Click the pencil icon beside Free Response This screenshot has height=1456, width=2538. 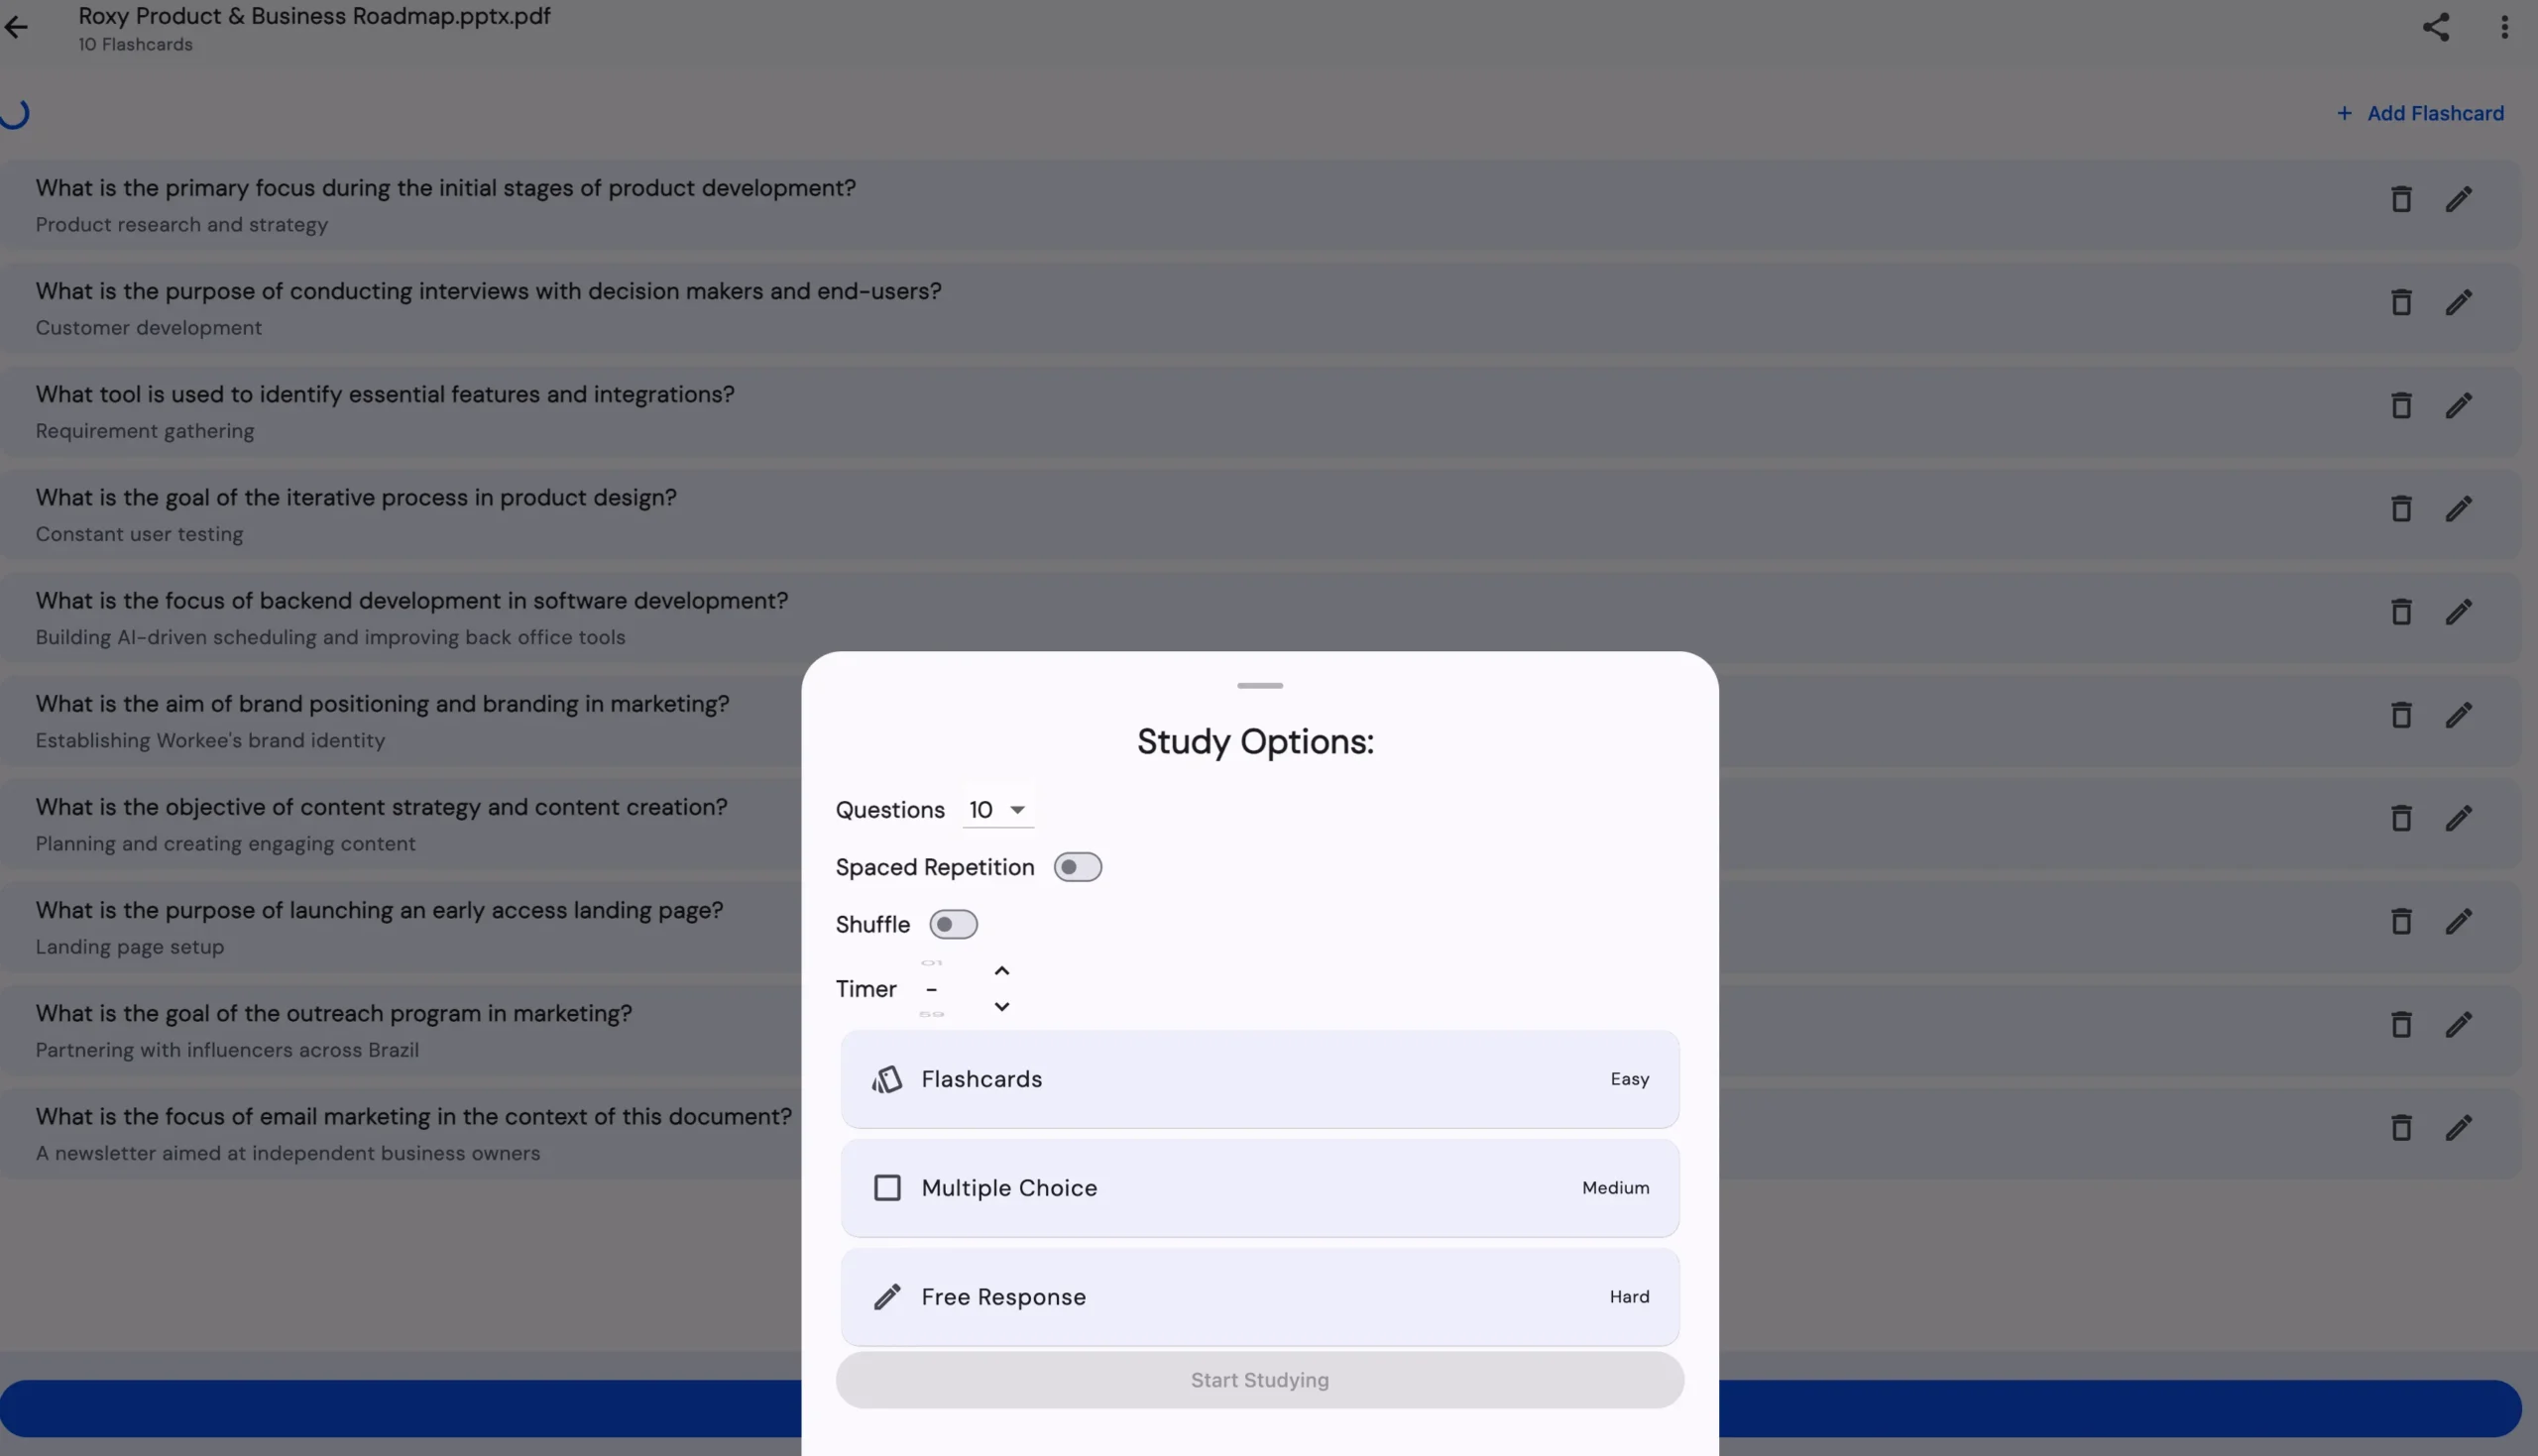(888, 1297)
